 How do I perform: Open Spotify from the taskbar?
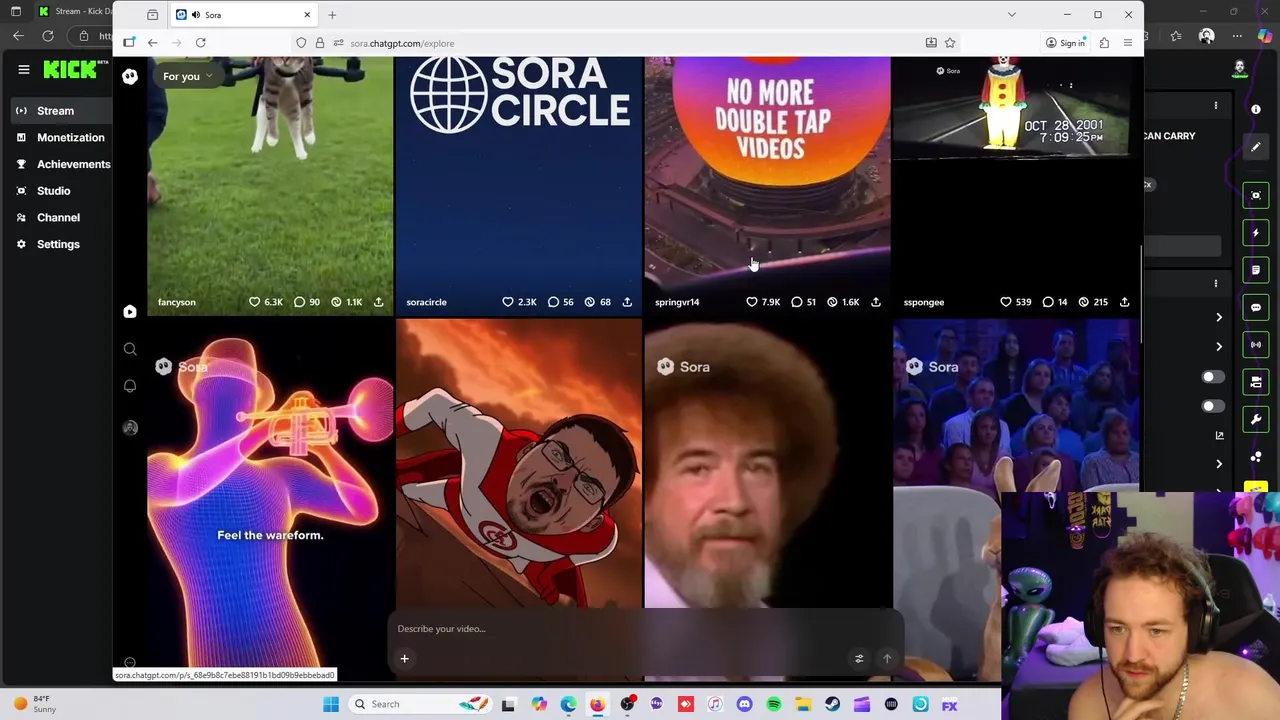[774, 704]
